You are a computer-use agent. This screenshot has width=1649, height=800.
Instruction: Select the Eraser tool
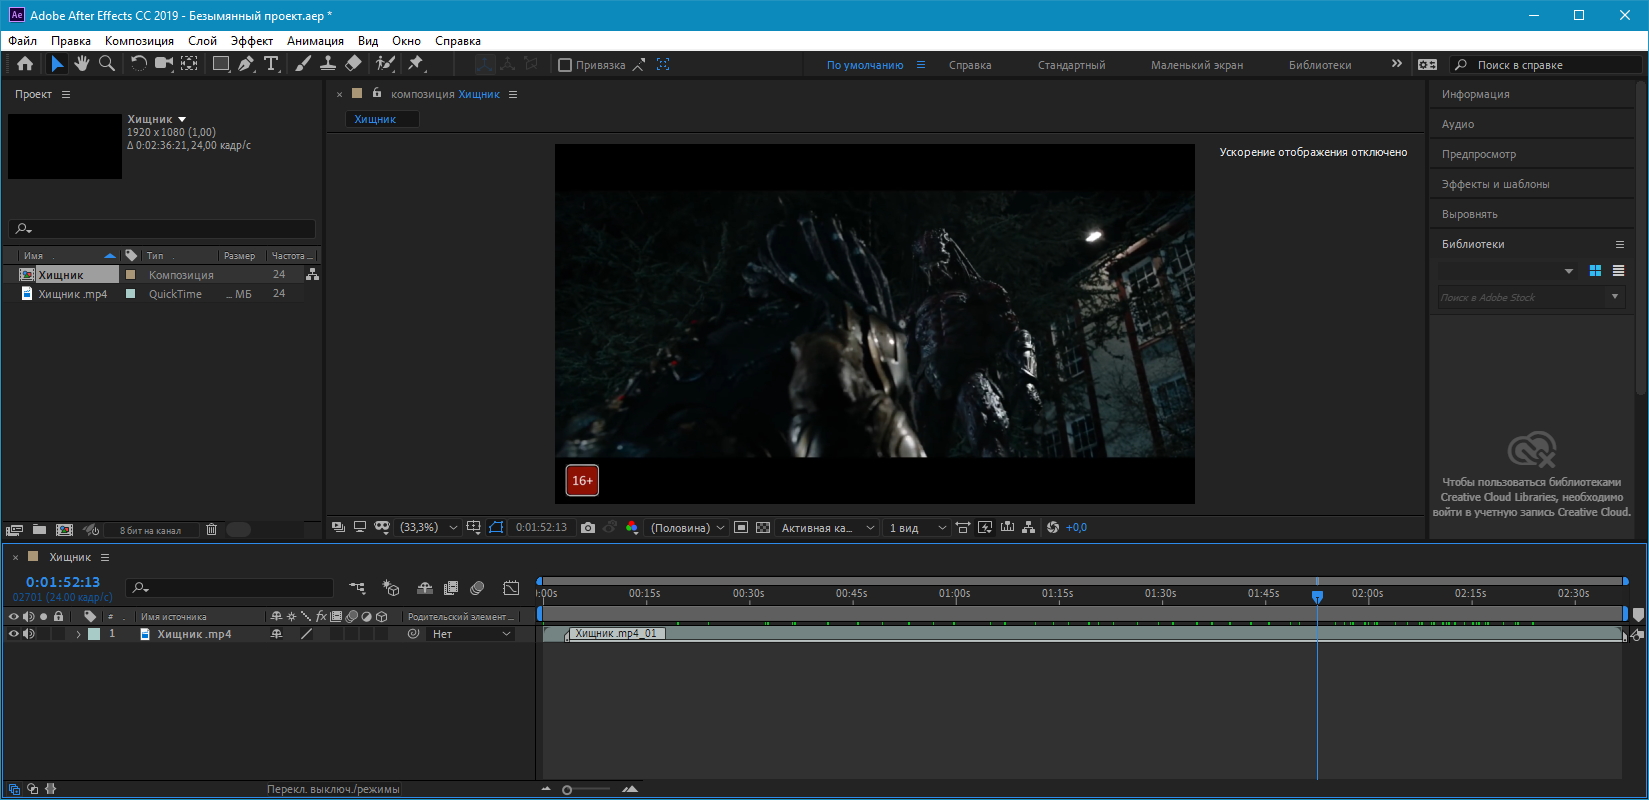[x=353, y=64]
